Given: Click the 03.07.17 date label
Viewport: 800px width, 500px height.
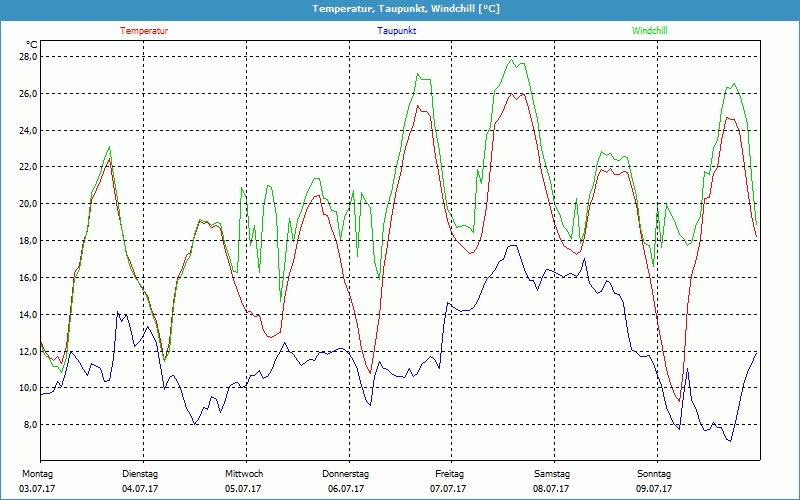Looking at the screenshot, I should [x=37, y=489].
